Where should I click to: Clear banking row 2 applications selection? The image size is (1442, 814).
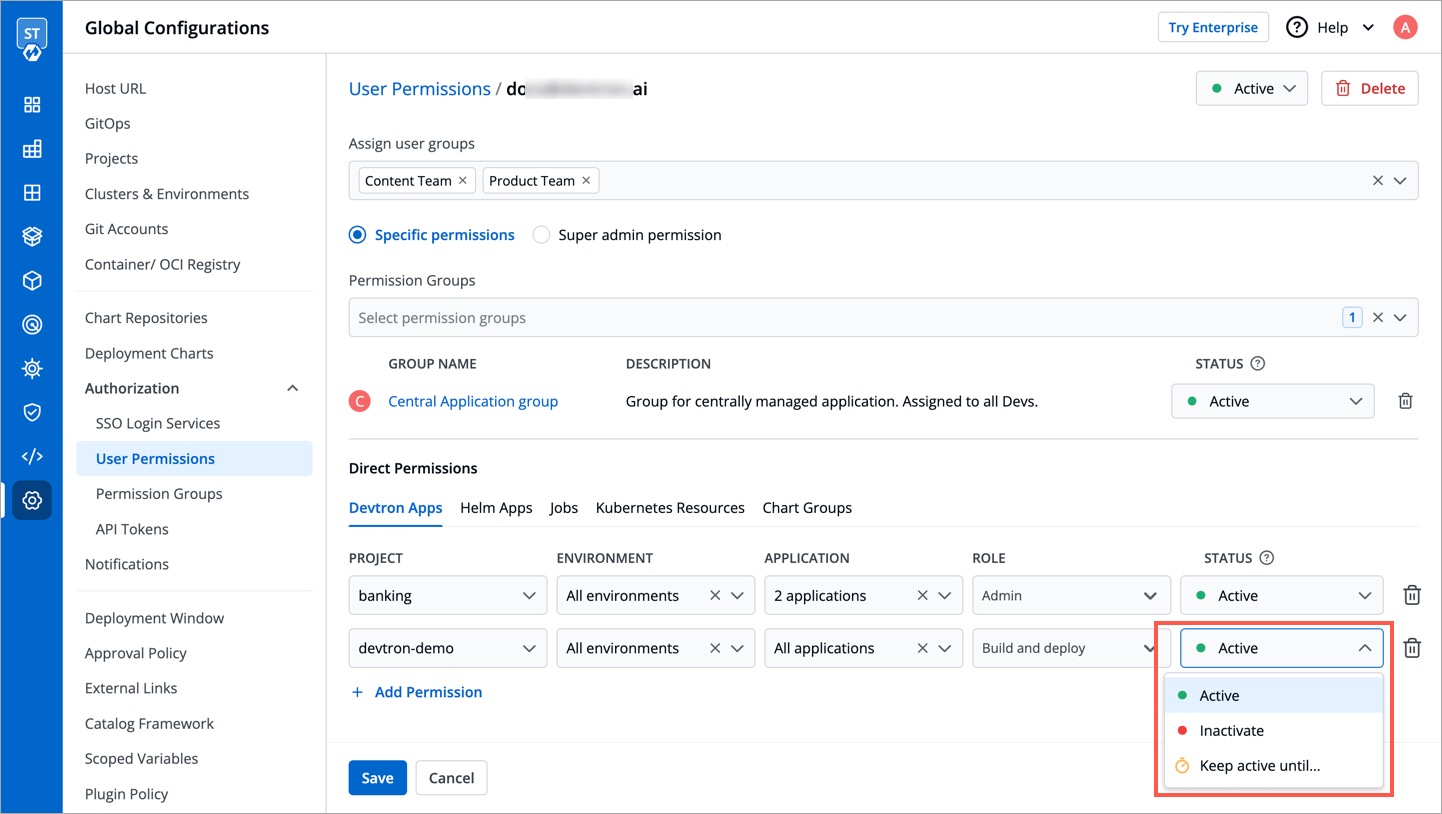923,595
